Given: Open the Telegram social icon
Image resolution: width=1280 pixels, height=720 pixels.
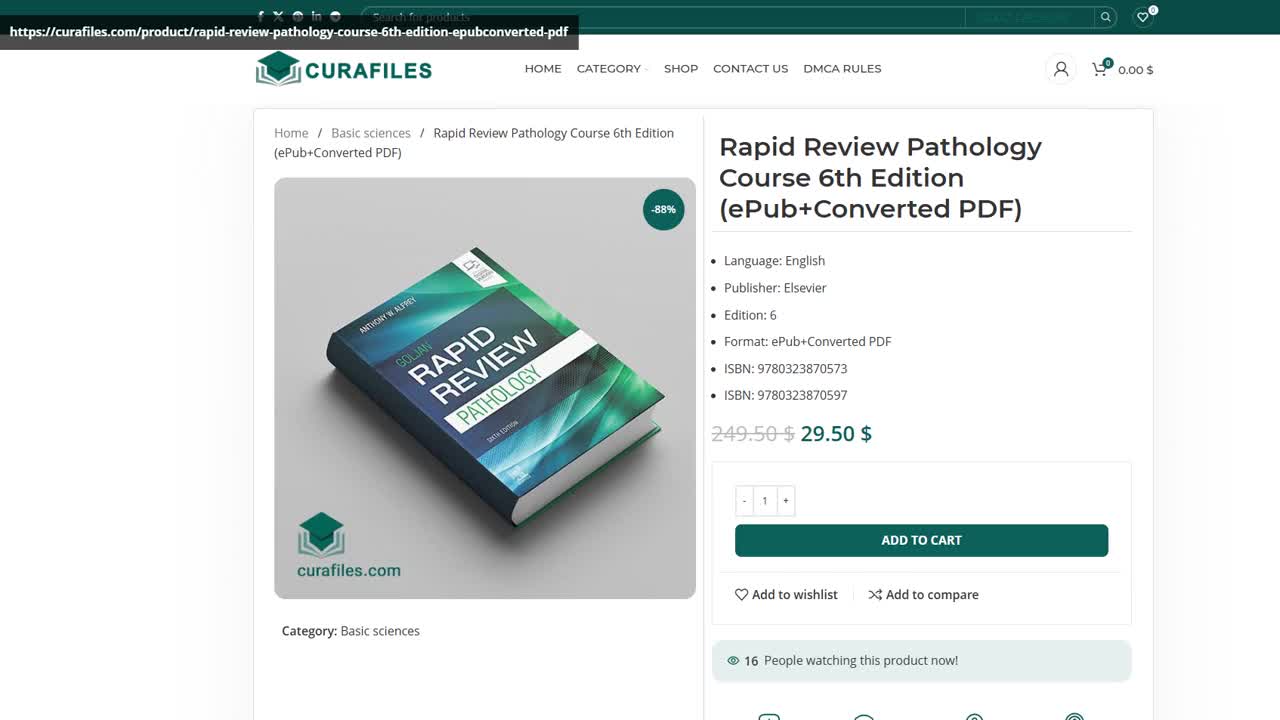Looking at the screenshot, I should (334, 16).
